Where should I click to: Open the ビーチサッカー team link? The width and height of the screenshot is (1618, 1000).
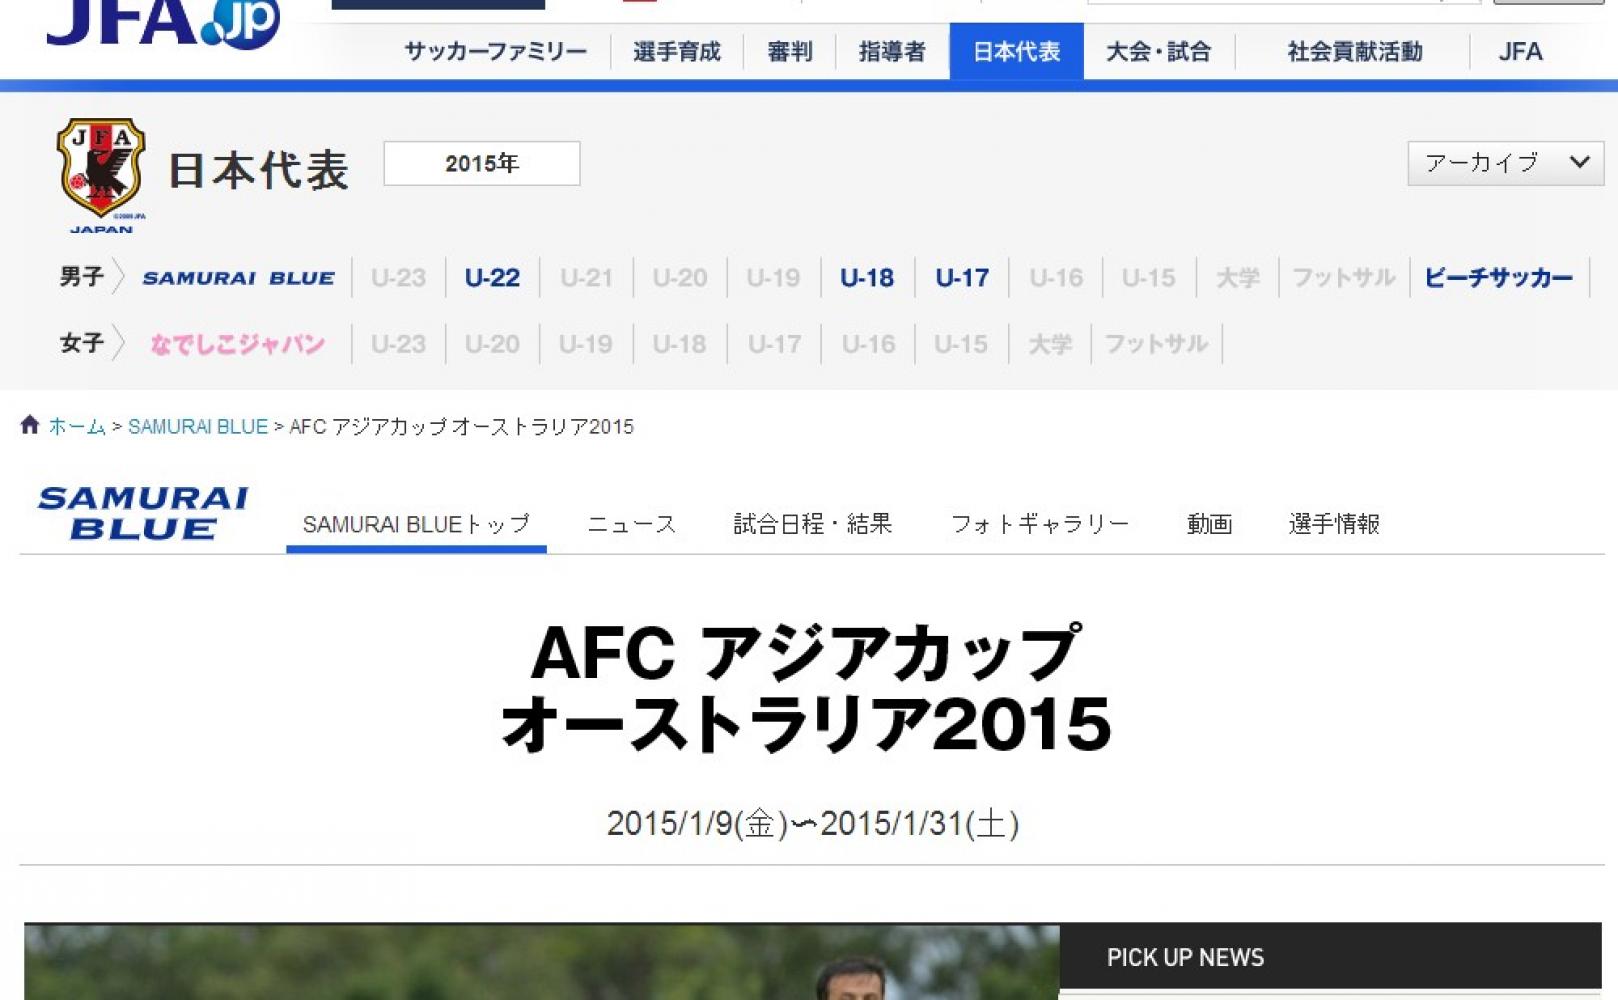1498,278
